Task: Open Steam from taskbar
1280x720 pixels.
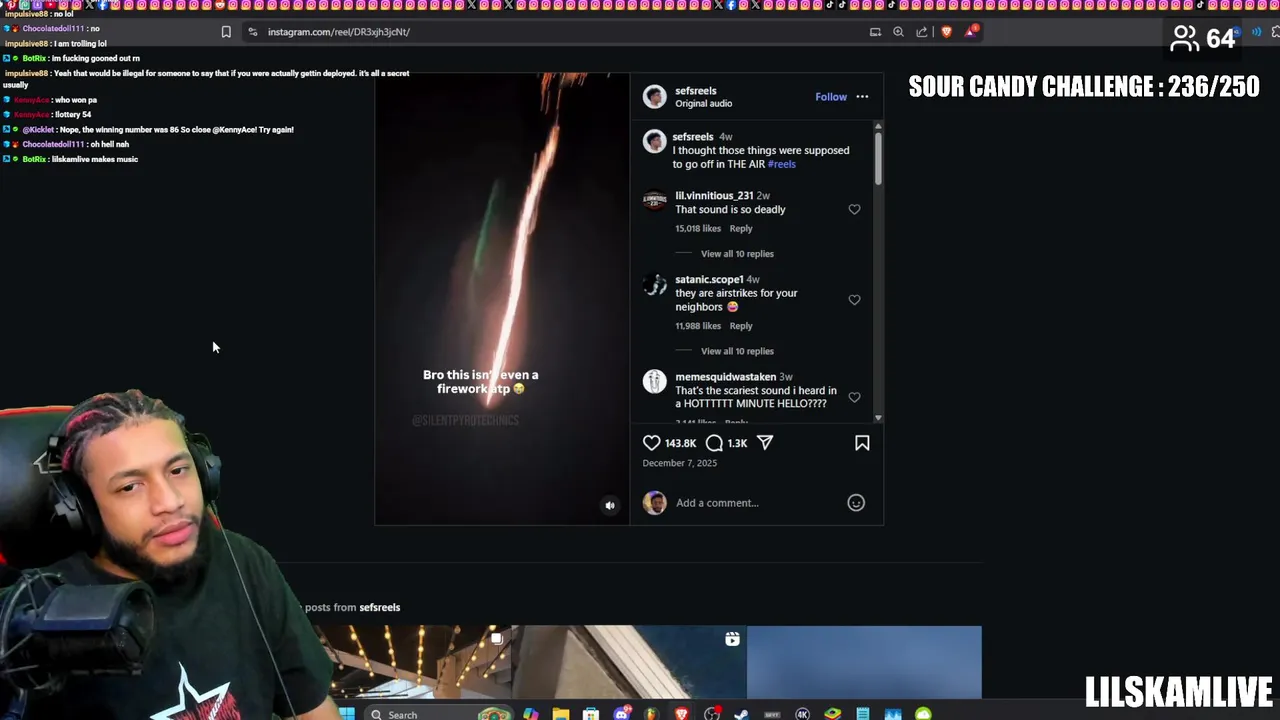Action: [x=741, y=714]
